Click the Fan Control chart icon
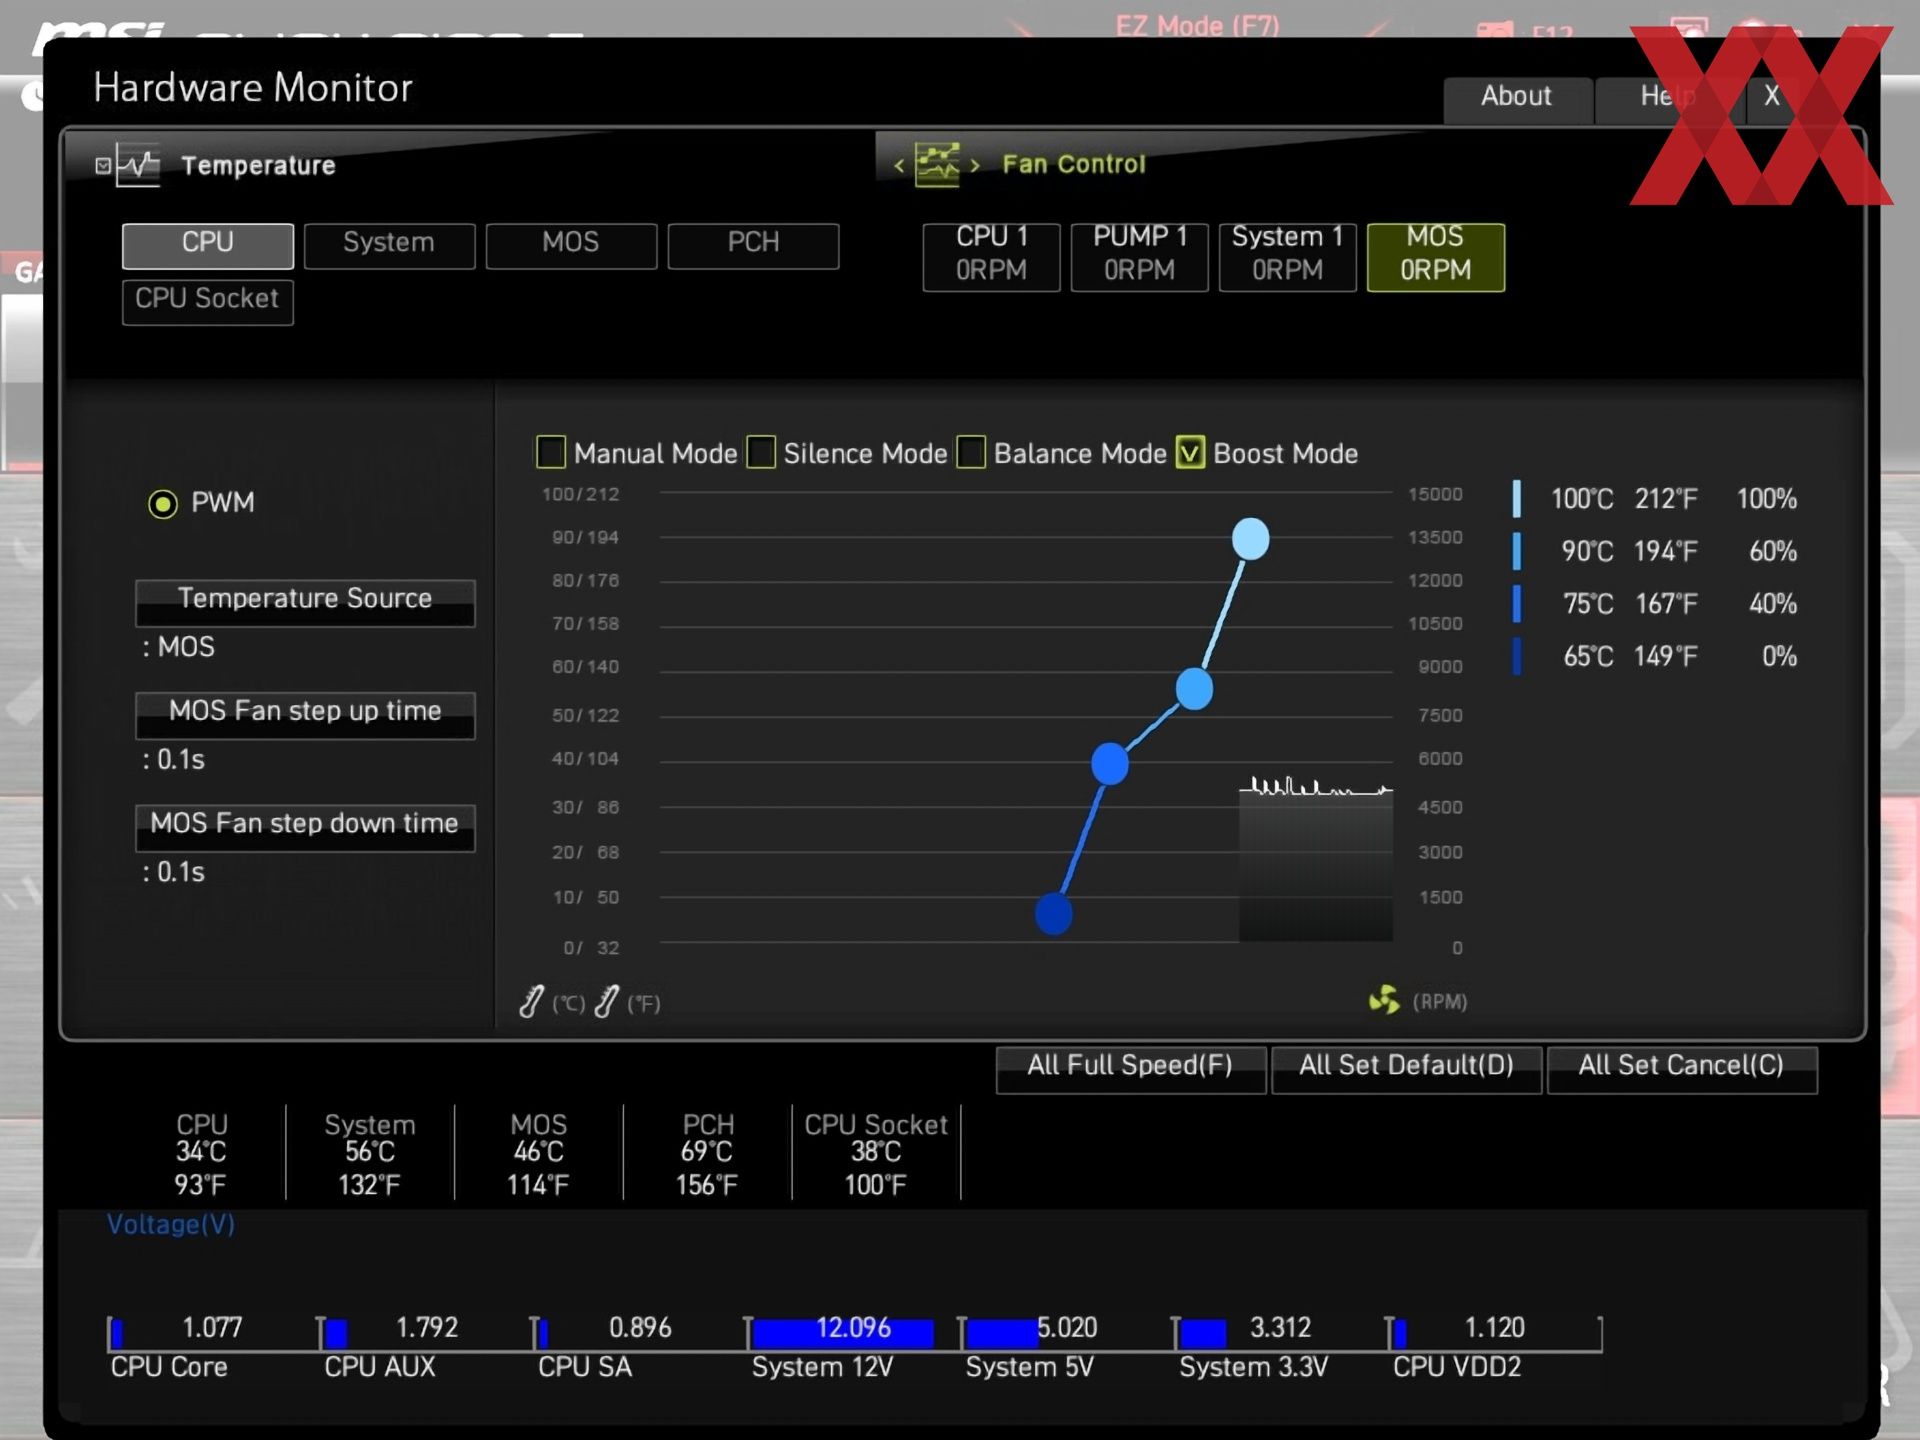 coord(937,164)
